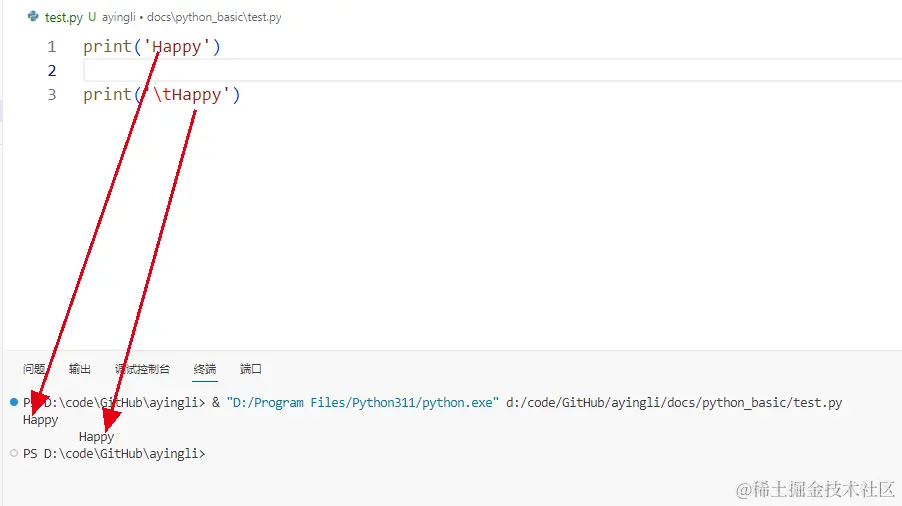Click the print('\tHappy') code on line 3
The width and height of the screenshot is (902, 506).
(x=162, y=94)
